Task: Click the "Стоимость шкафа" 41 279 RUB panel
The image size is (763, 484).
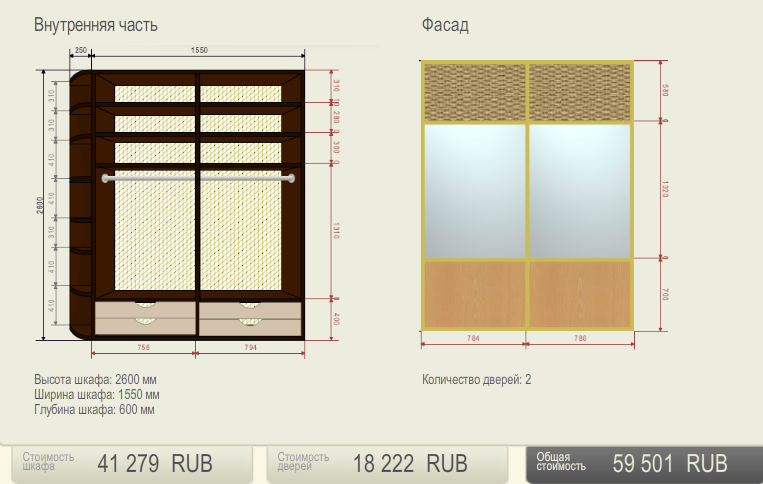Action: tap(132, 465)
